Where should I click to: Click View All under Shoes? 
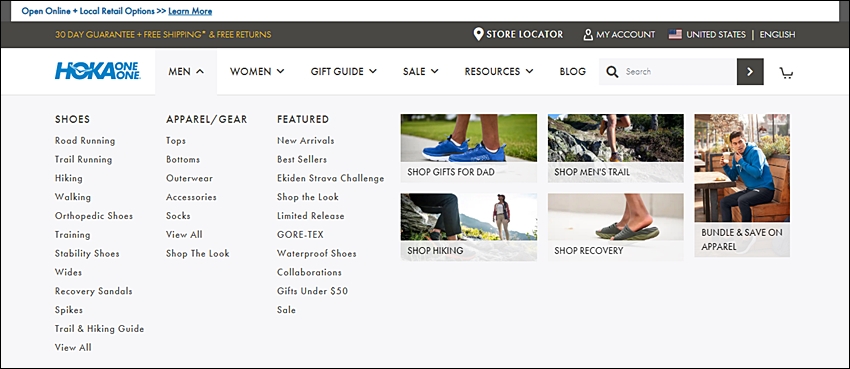click(73, 347)
